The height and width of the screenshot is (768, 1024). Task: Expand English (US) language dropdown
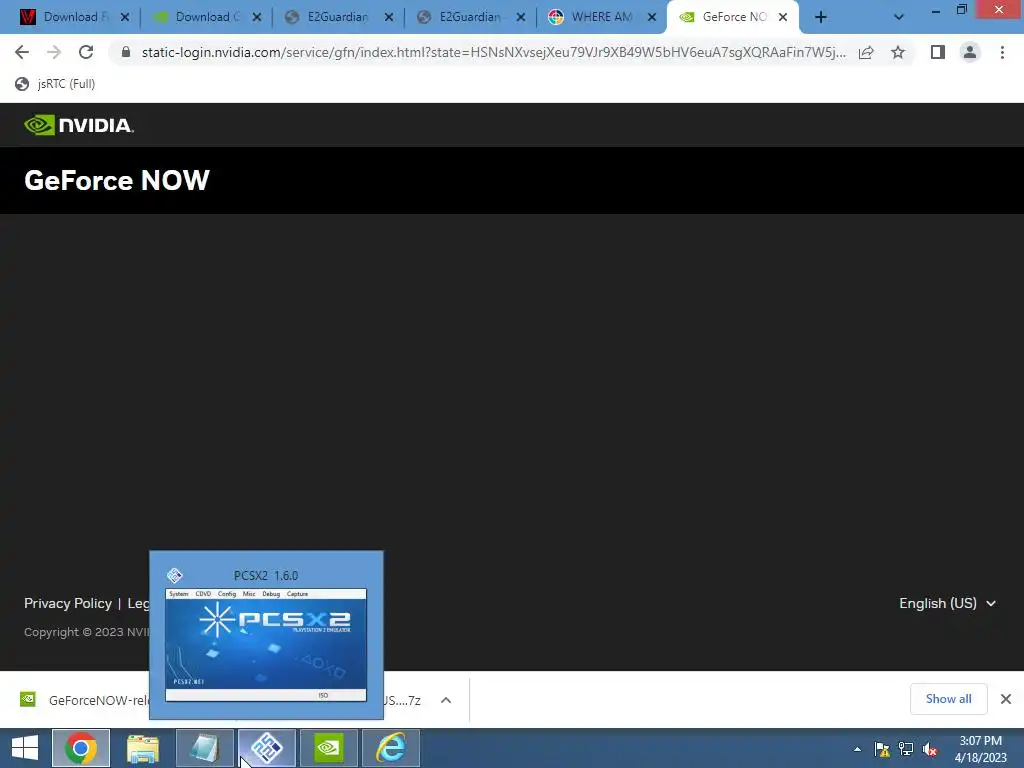click(x=947, y=603)
